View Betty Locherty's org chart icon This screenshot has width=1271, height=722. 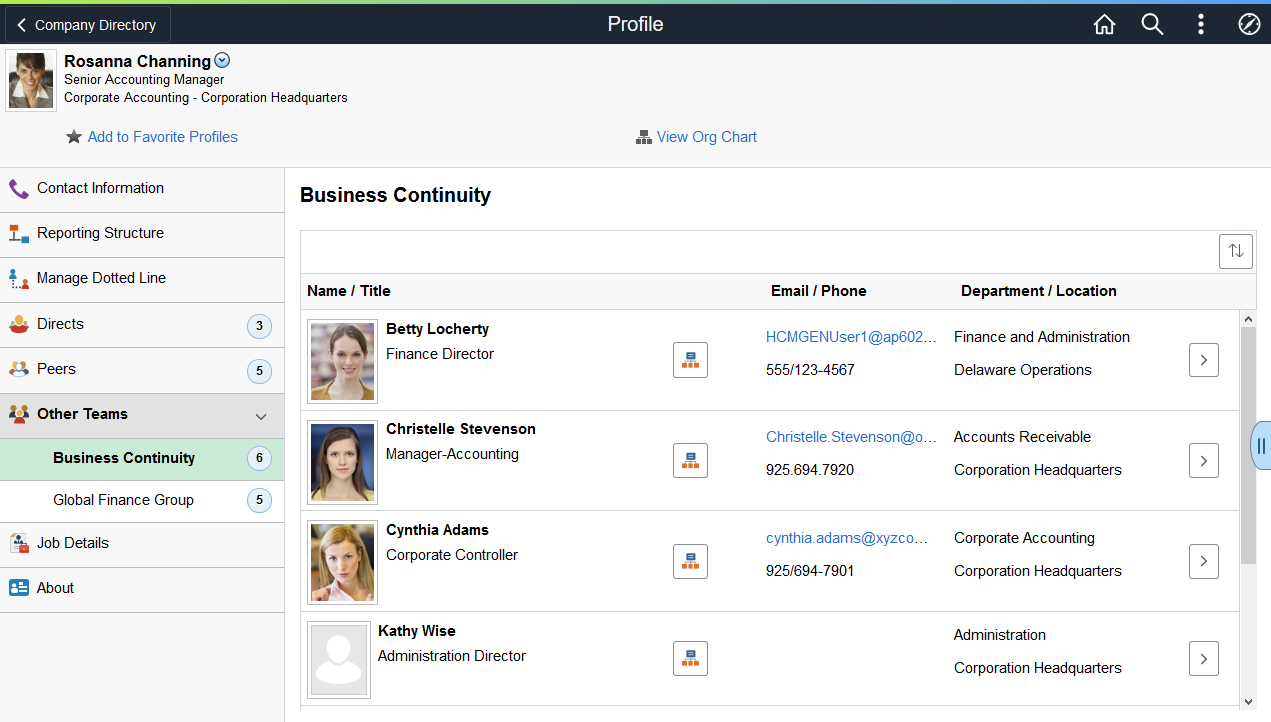[690, 360]
